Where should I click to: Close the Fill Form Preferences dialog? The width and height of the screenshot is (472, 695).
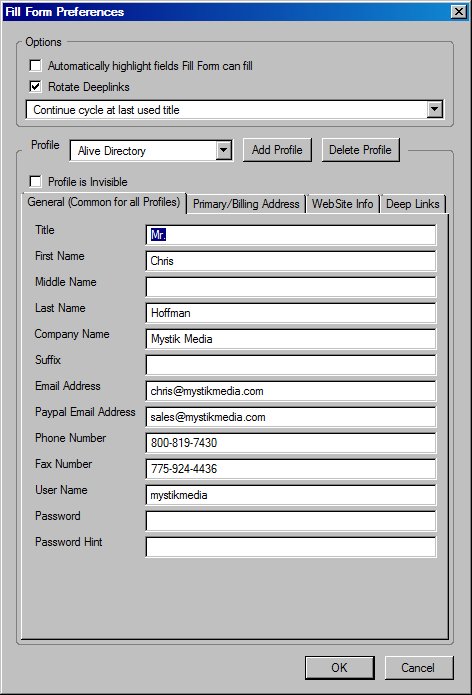[x=459, y=12]
